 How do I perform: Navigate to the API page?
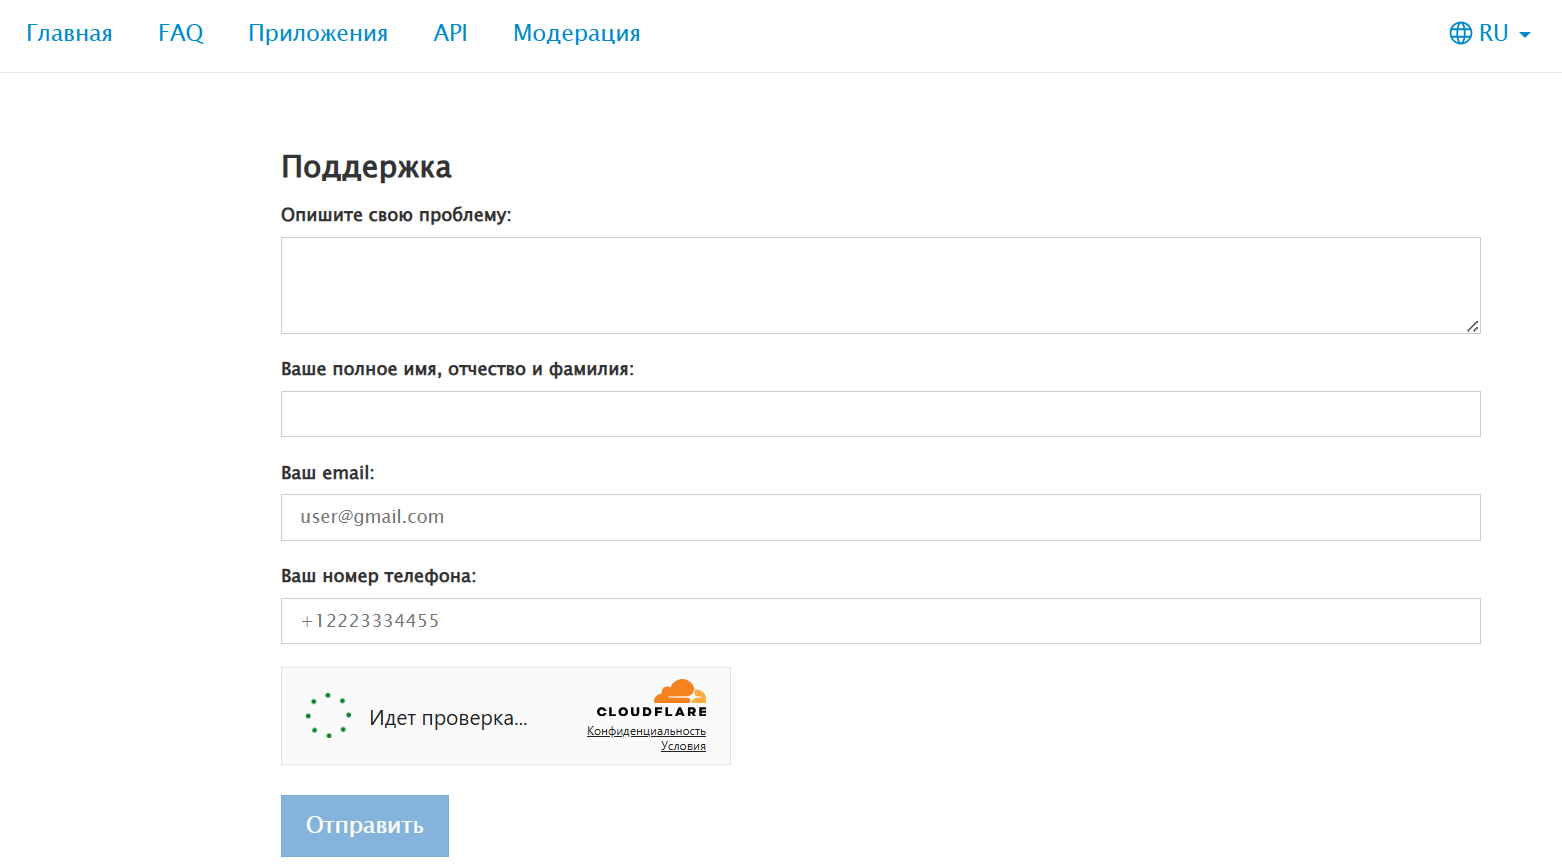click(x=450, y=33)
